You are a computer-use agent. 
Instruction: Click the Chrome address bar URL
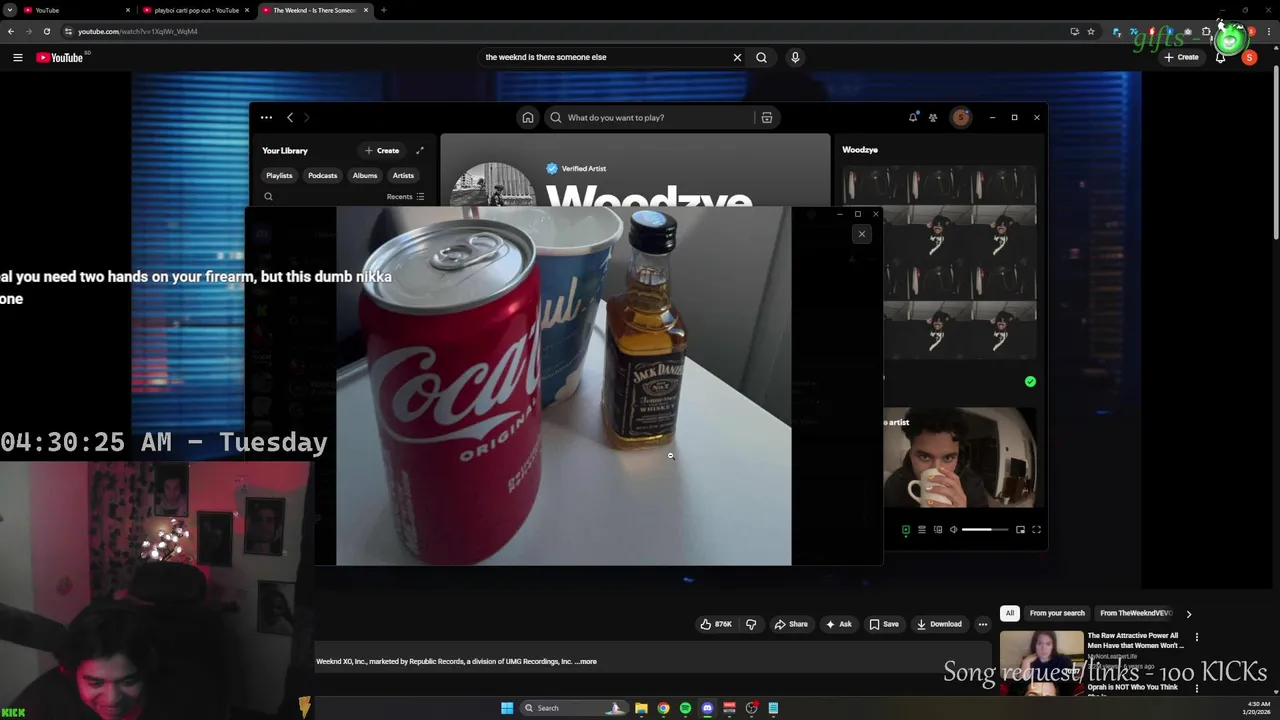pyautogui.click(x=138, y=31)
